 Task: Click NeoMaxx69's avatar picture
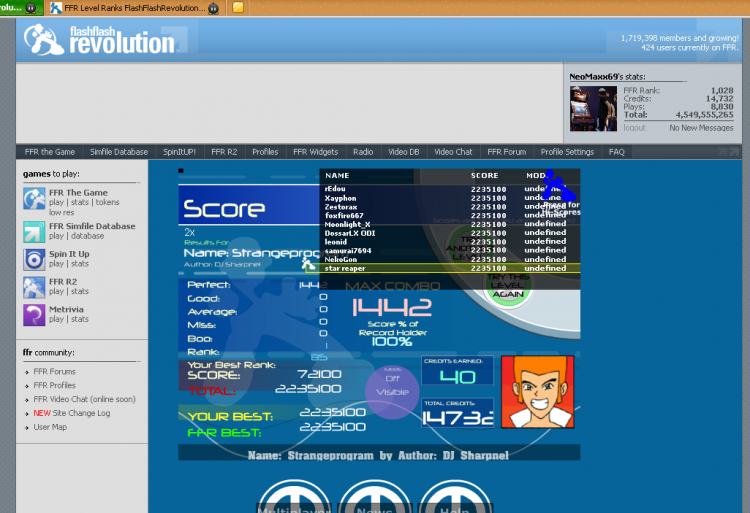(593, 109)
